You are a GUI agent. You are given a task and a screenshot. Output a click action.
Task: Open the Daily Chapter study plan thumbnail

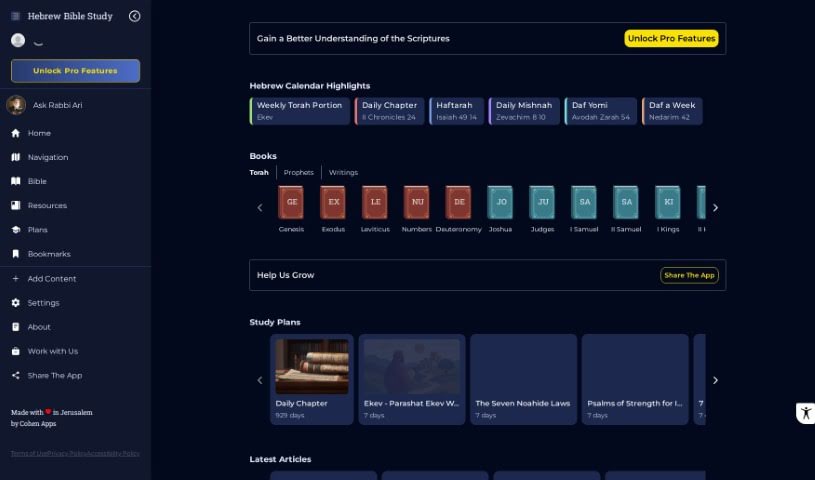312,367
